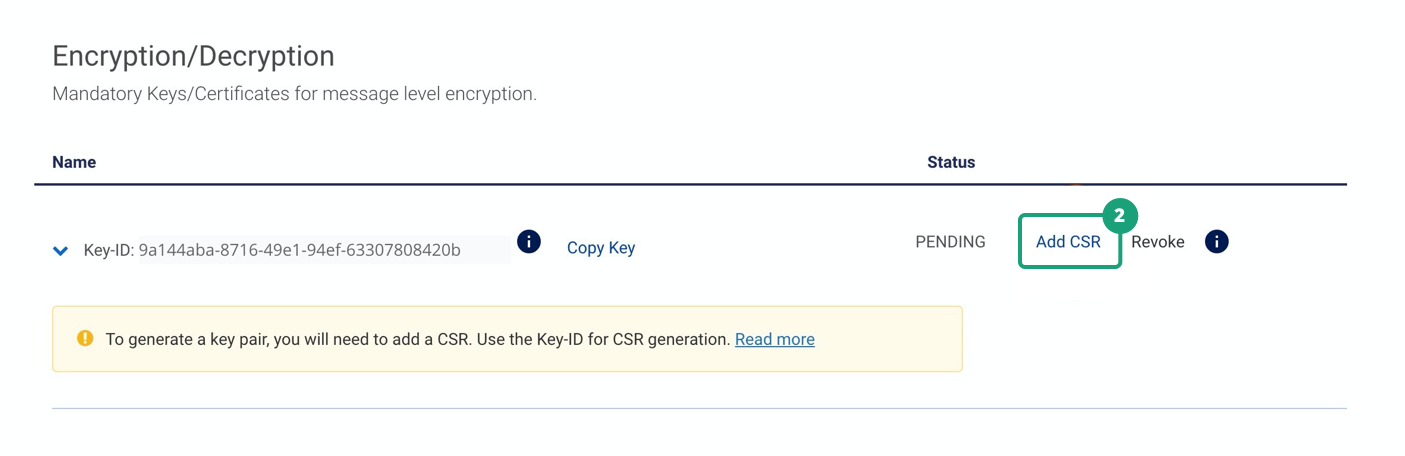Click the Encryption/Decryption heading
1405x456 pixels.
coord(193,55)
